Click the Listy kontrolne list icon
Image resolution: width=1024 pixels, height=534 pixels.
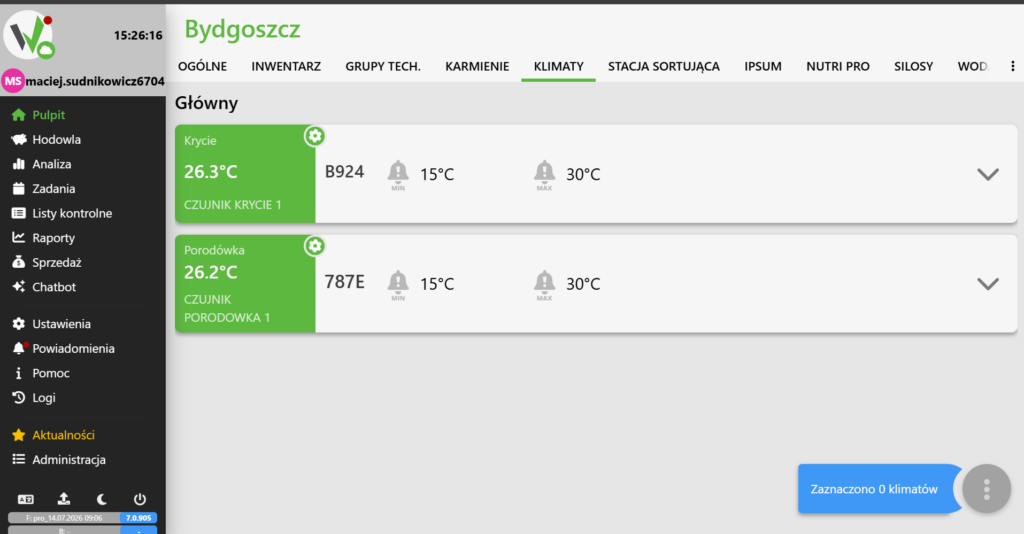click(18, 213)
